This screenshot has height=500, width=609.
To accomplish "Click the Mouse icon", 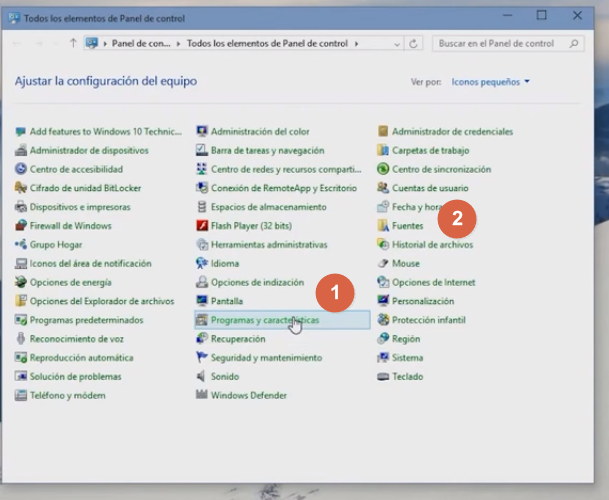I will [383, 263].
